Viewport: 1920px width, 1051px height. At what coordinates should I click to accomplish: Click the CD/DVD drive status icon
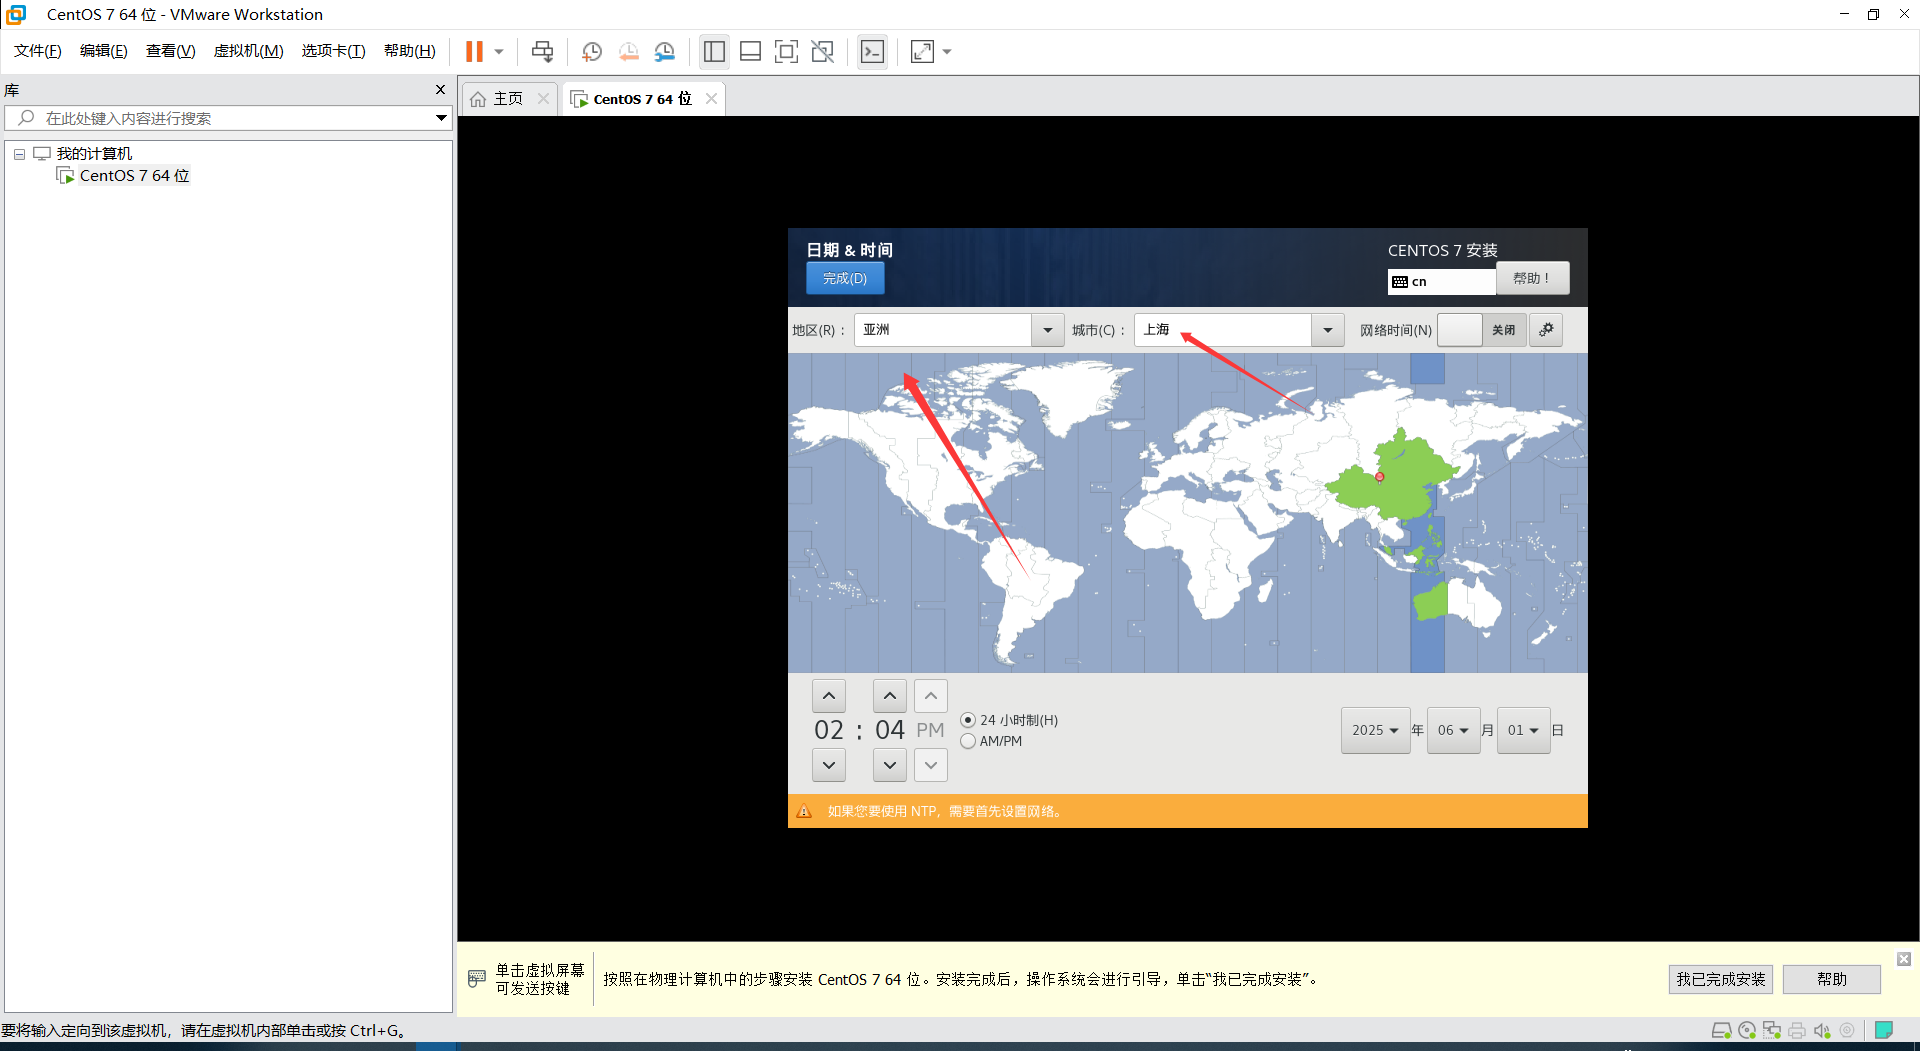(x=1747, y=1030)
